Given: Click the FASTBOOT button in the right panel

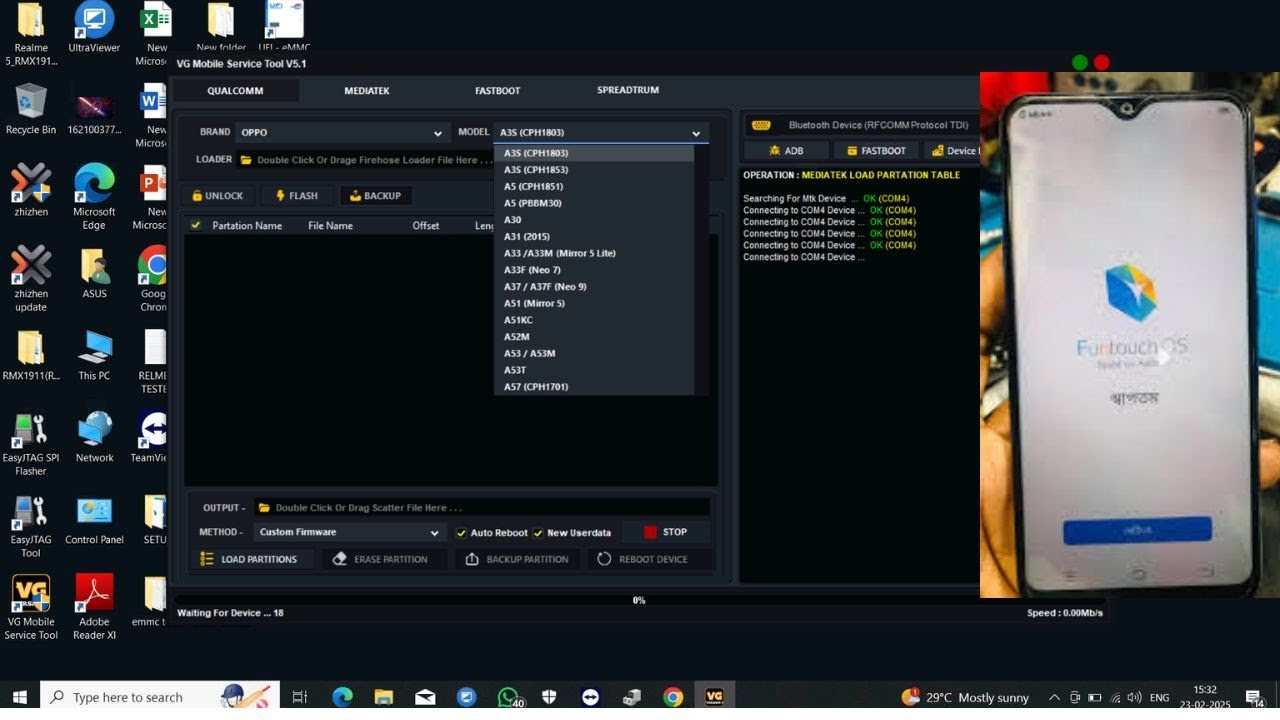Looking at the screenshot, I should coord(876,151).
